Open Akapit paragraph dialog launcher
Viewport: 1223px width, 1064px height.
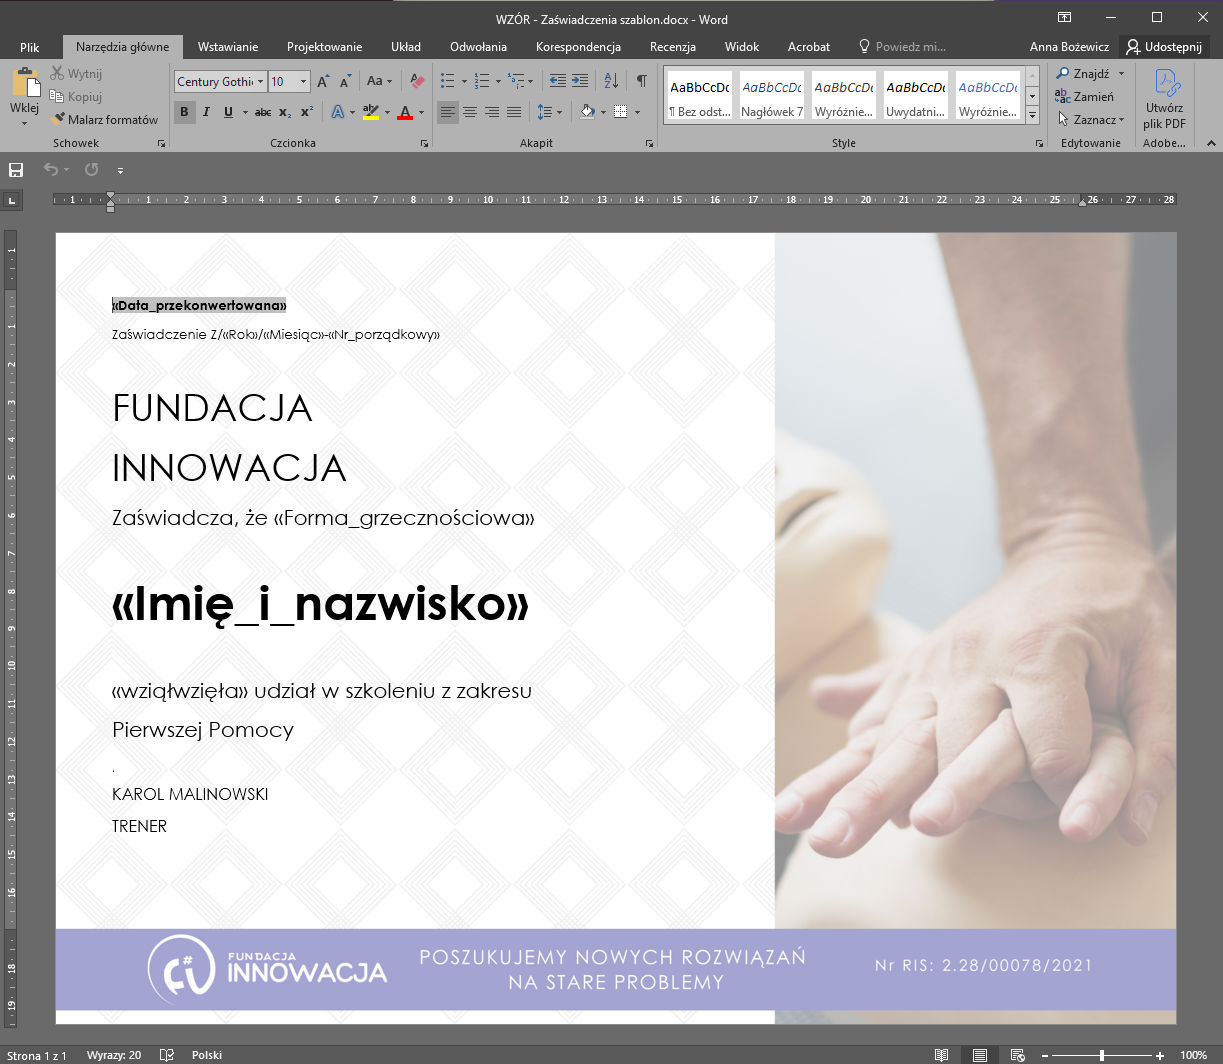[647, 144]
